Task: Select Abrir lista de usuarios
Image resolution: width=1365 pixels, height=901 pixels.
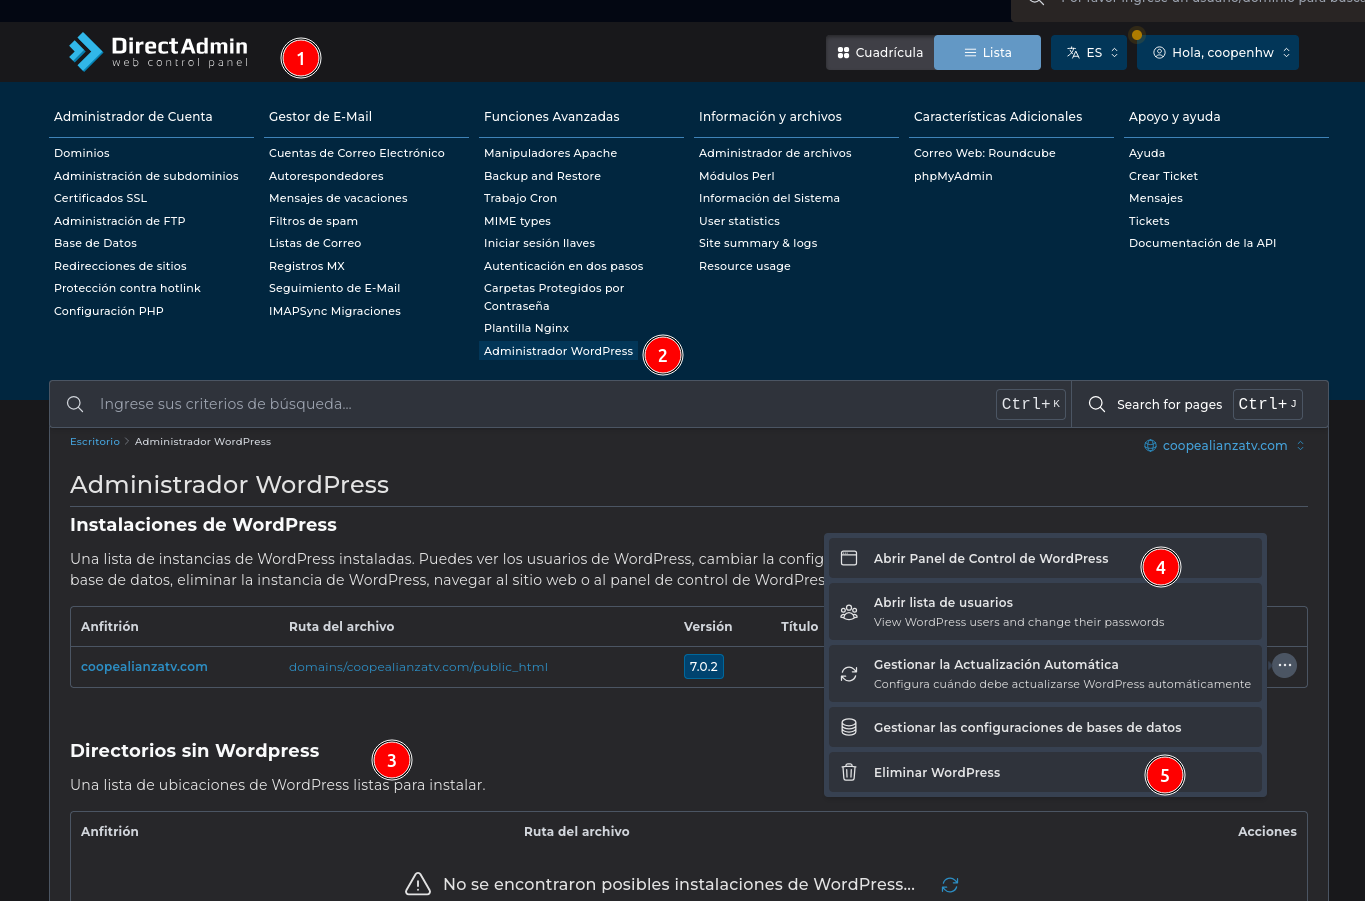Action: pyautogui.click(x=1045, y=612)
